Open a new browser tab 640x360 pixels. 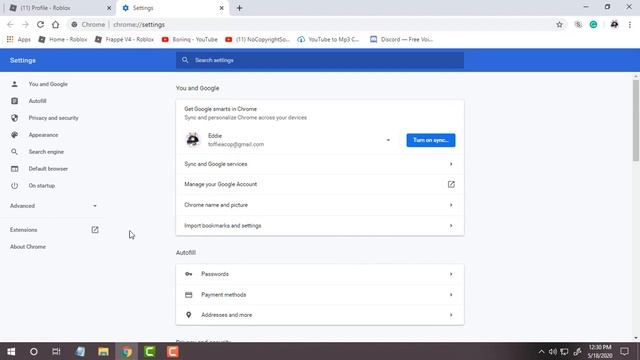point(240,8)
